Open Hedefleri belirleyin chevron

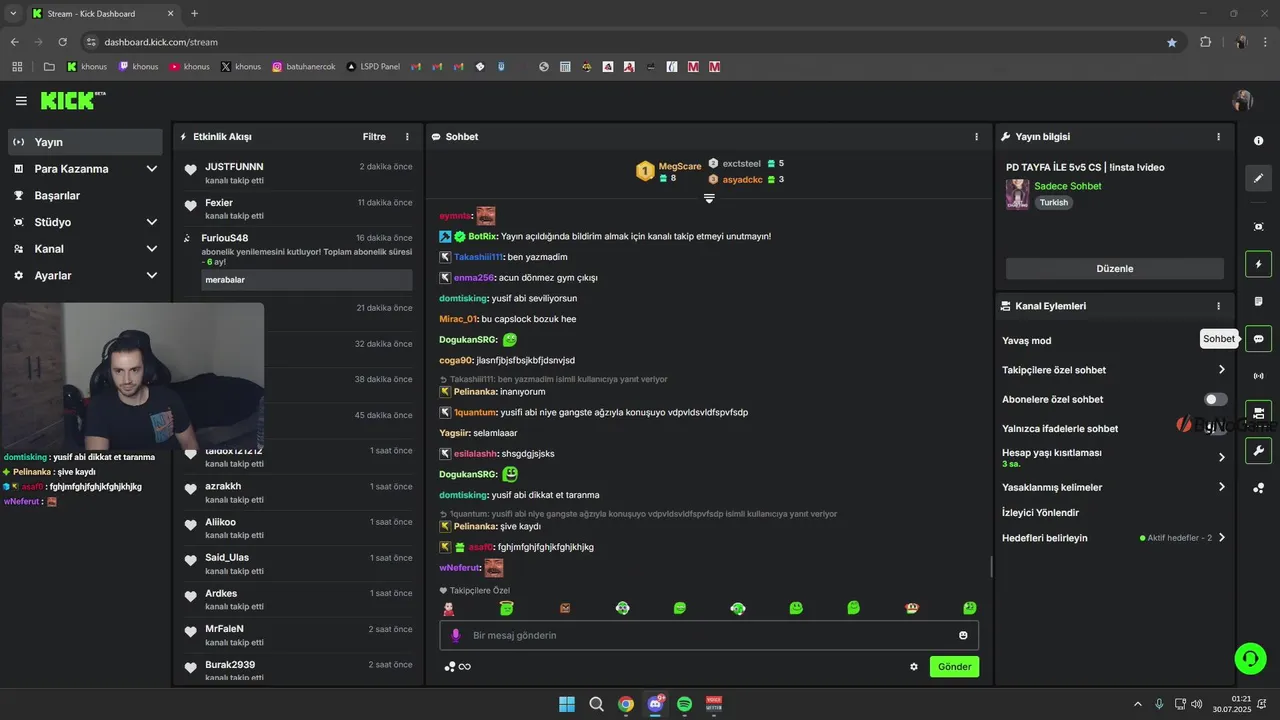point(1221,538)
